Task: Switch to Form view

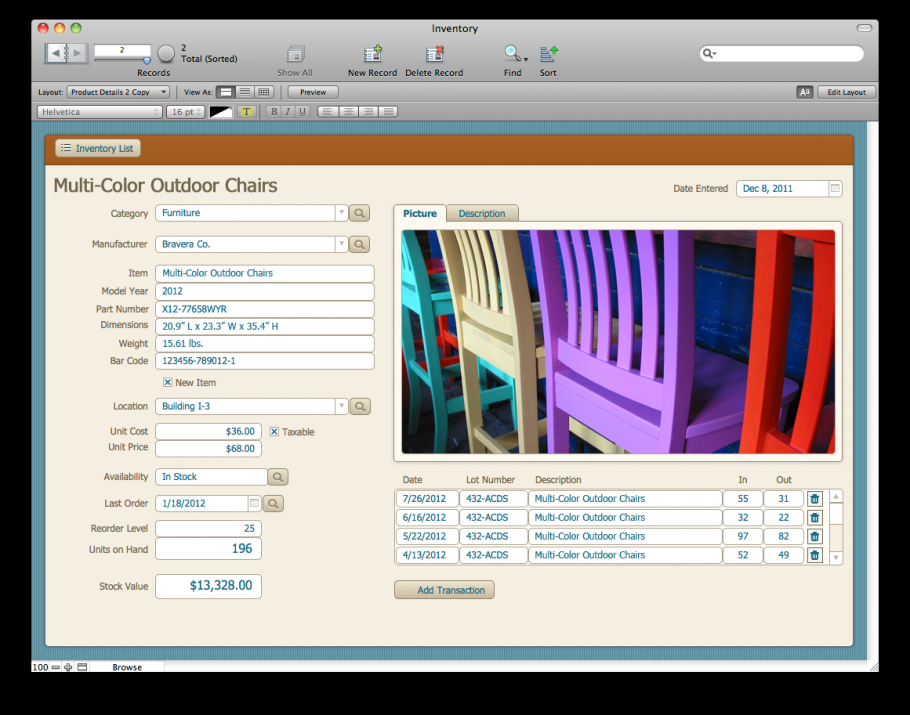Action: pyautogui.click(x=226, y=92)
